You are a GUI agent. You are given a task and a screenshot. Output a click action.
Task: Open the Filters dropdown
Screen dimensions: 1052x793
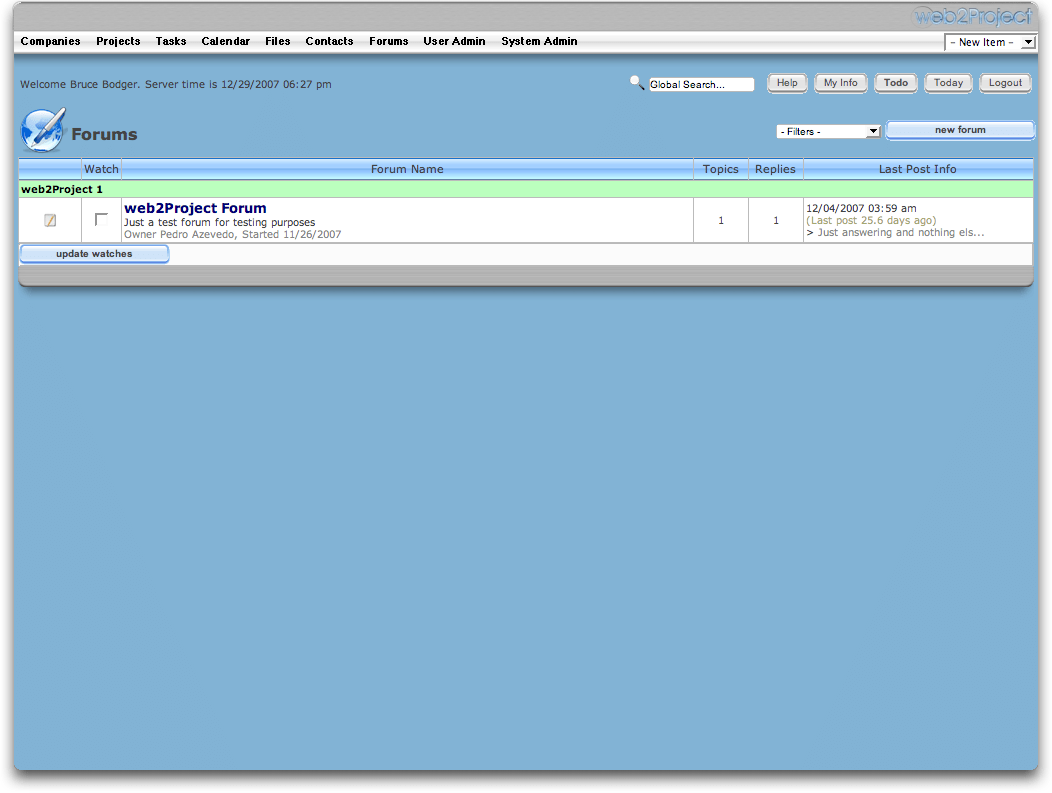coord(828,131)
